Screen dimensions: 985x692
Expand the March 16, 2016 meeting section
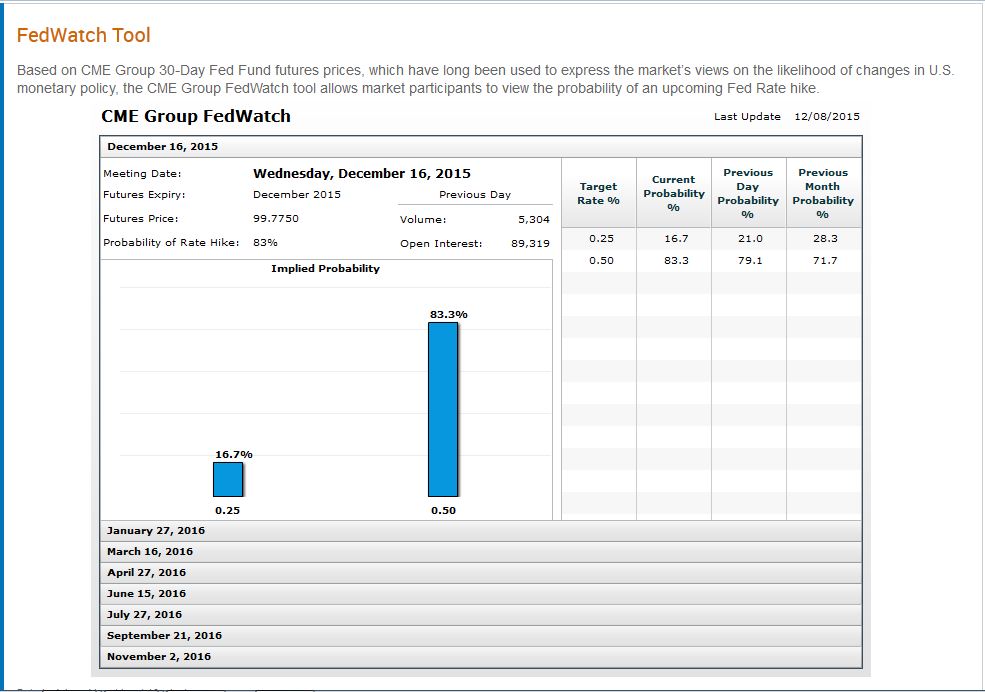(481, 552)
